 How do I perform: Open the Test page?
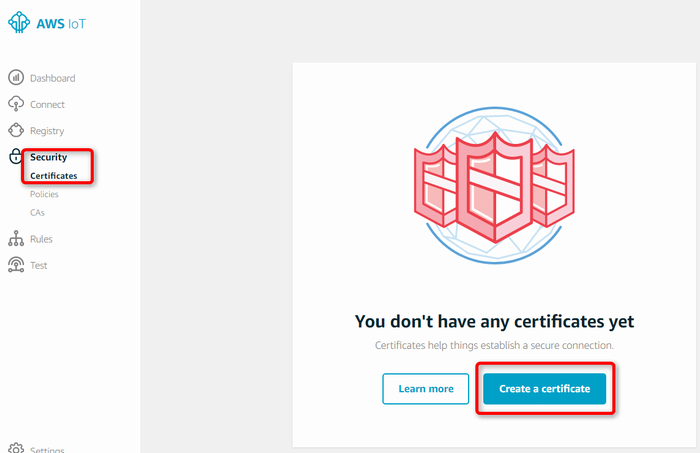pos(38,265)
